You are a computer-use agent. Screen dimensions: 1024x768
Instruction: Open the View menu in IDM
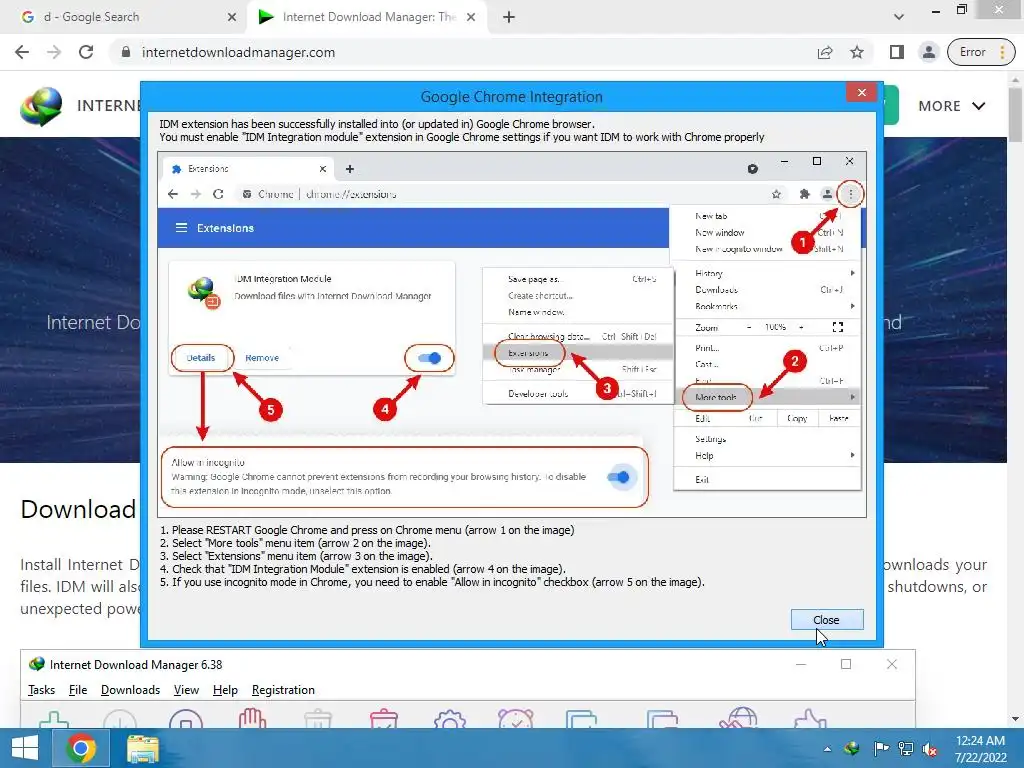point(186,690)
